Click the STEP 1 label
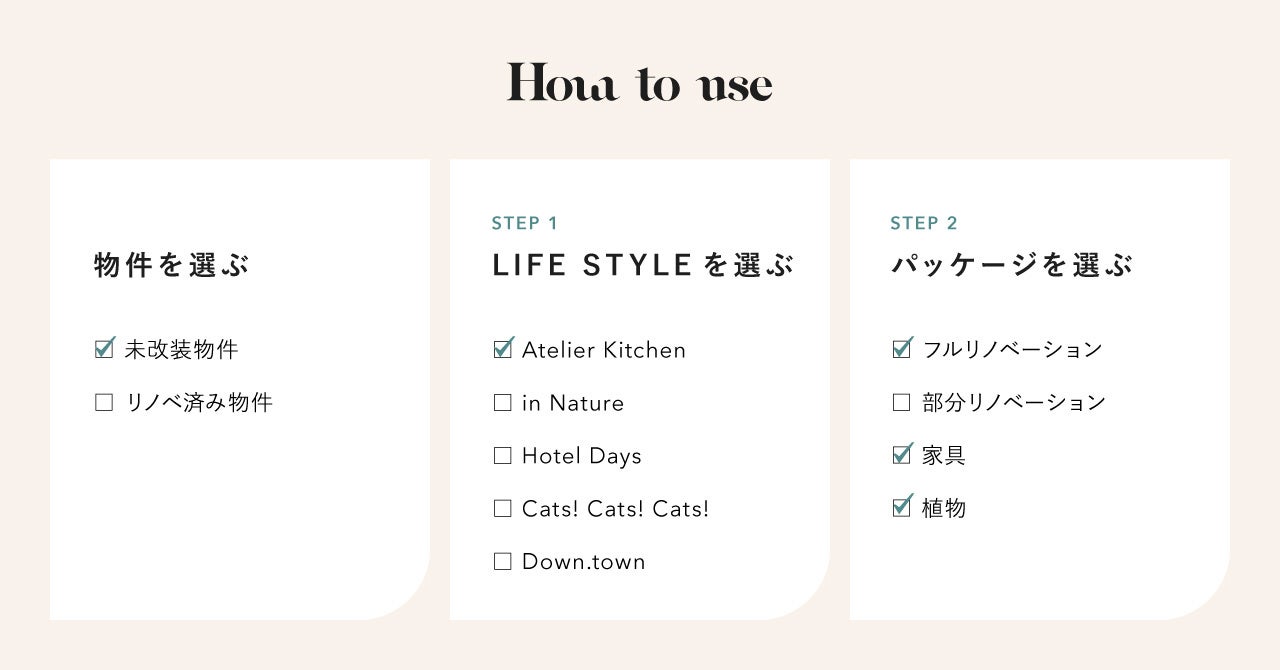Image resolution: width=1280 pixels, height=670 pixels. click(x=525, y=223)
